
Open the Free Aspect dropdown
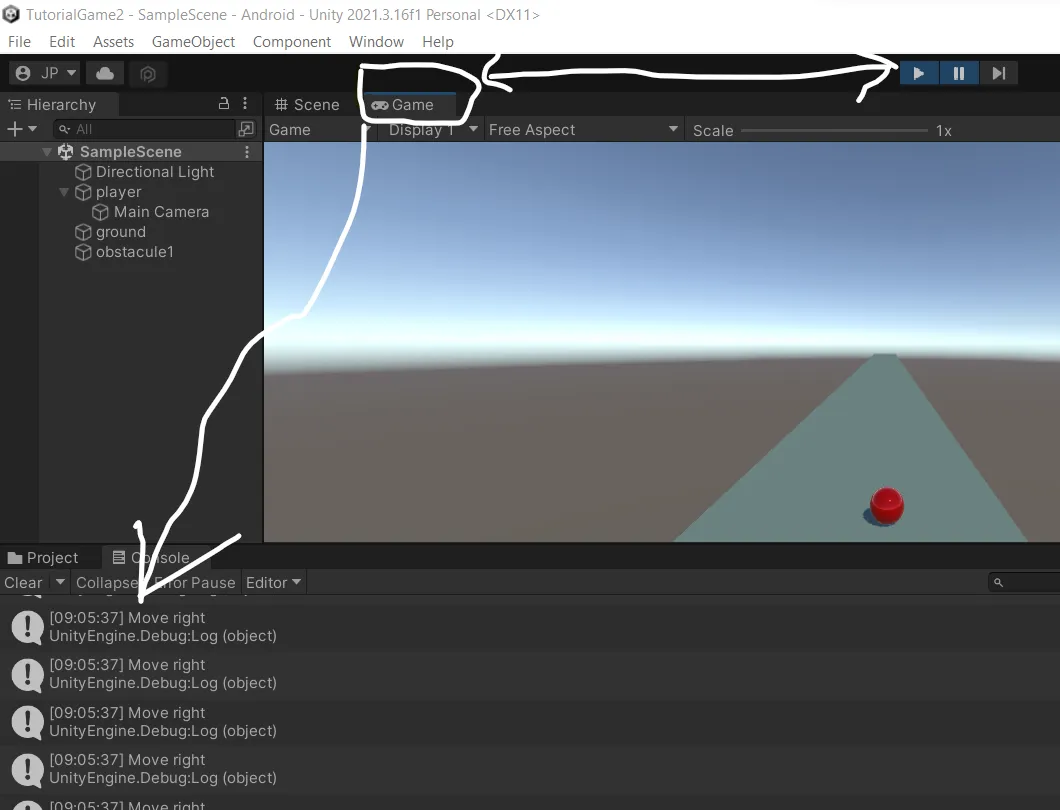coord(583,130)
